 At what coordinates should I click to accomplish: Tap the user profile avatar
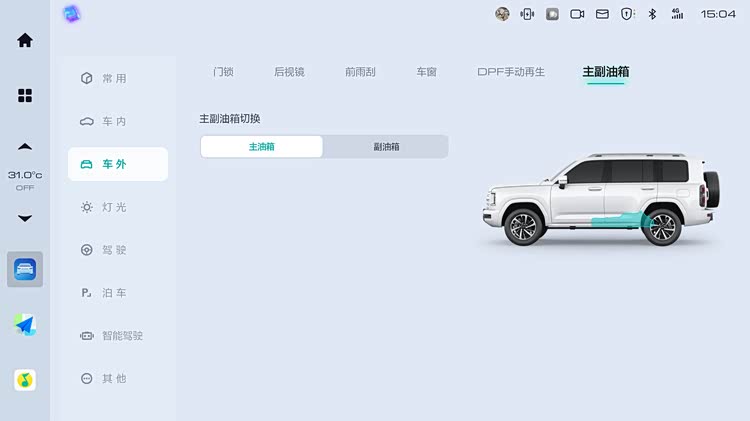(502, 14)
